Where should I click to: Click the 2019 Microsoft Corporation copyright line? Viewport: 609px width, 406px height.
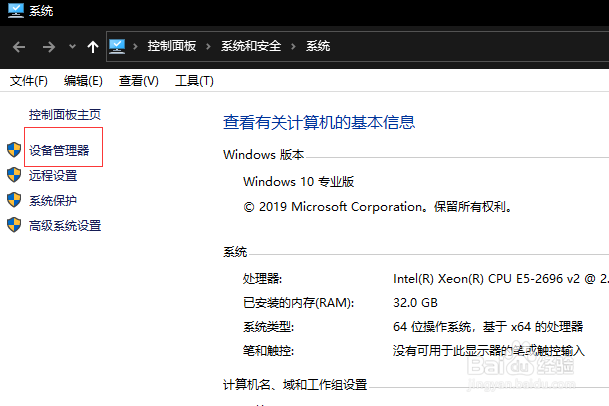pos(377,207)
